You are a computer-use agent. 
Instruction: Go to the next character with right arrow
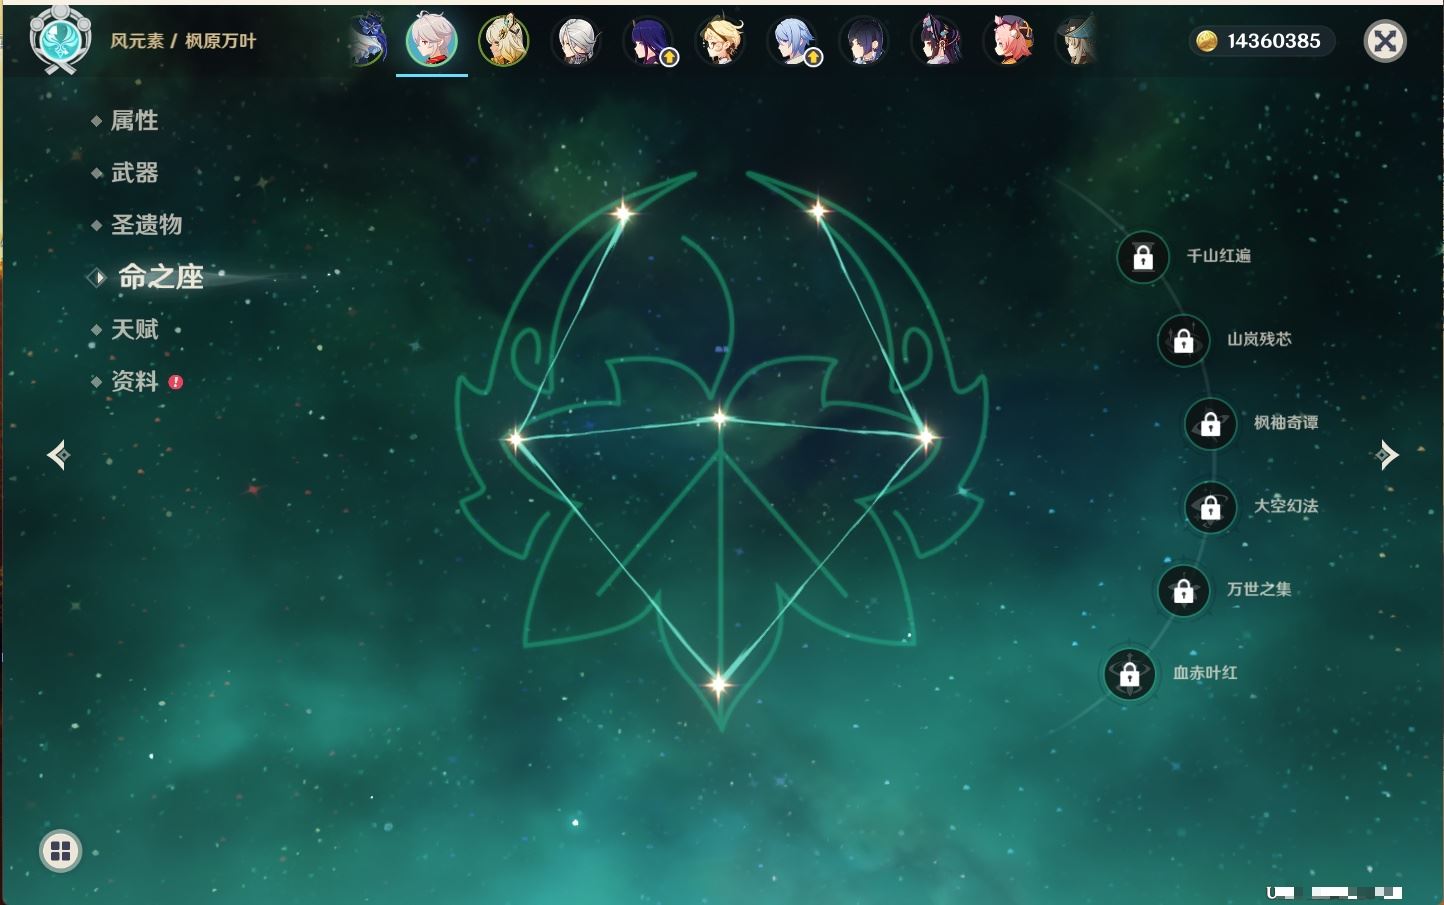pos(1387,455)
